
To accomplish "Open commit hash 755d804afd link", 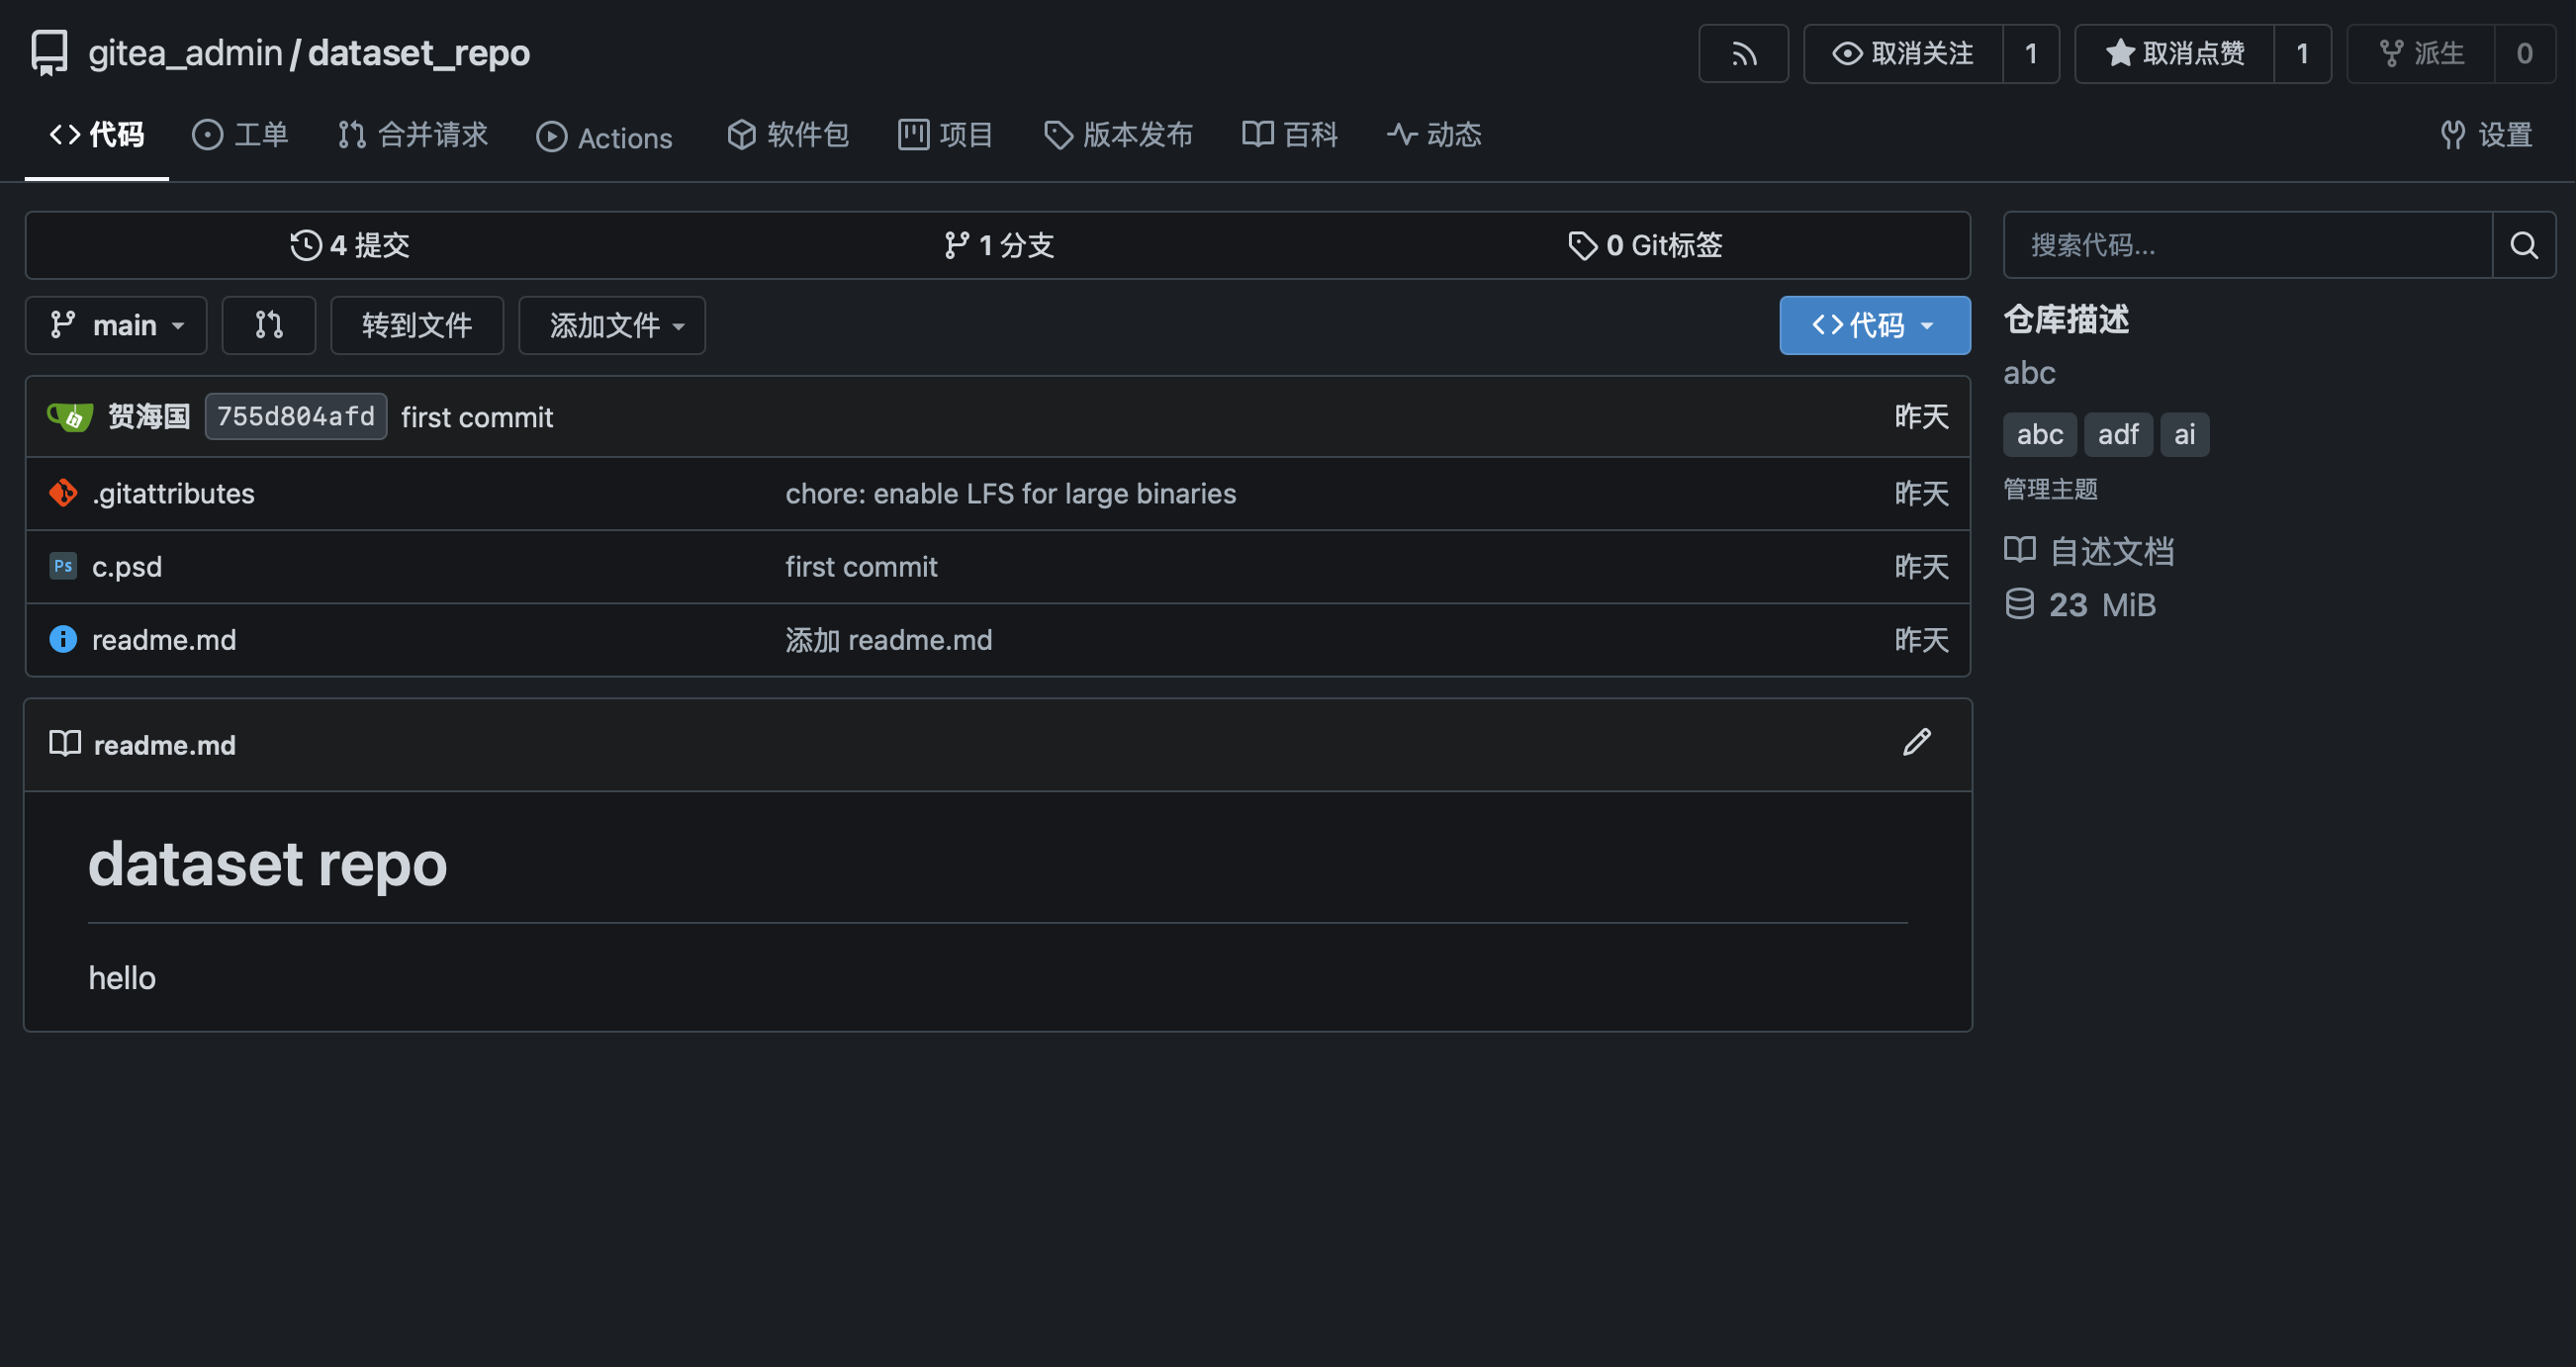I will 295,416.
